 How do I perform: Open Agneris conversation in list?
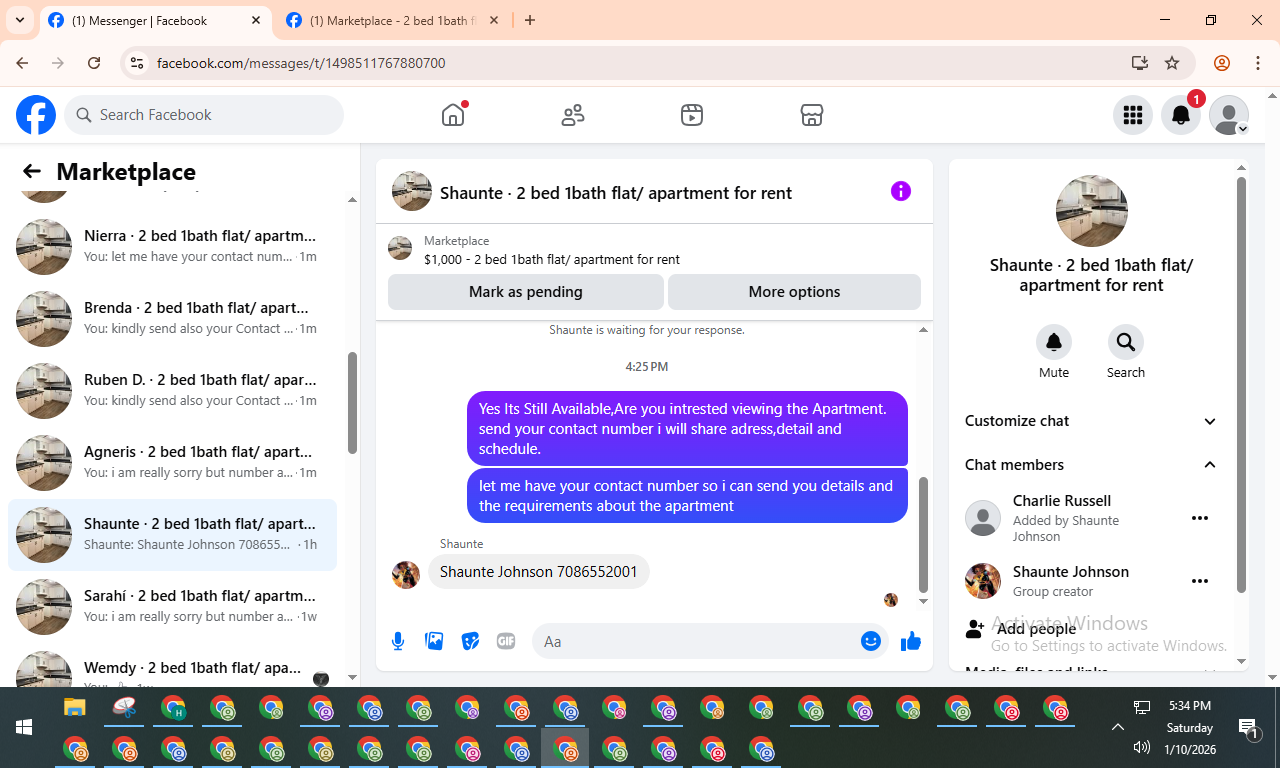pos(172,462)
